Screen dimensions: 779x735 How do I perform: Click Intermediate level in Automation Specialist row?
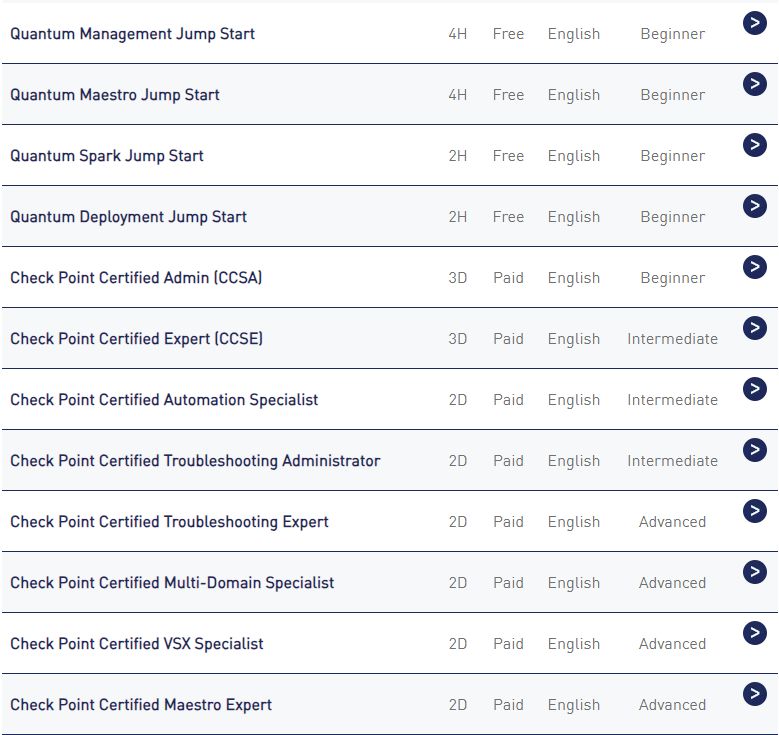click(x=672, y=400)
